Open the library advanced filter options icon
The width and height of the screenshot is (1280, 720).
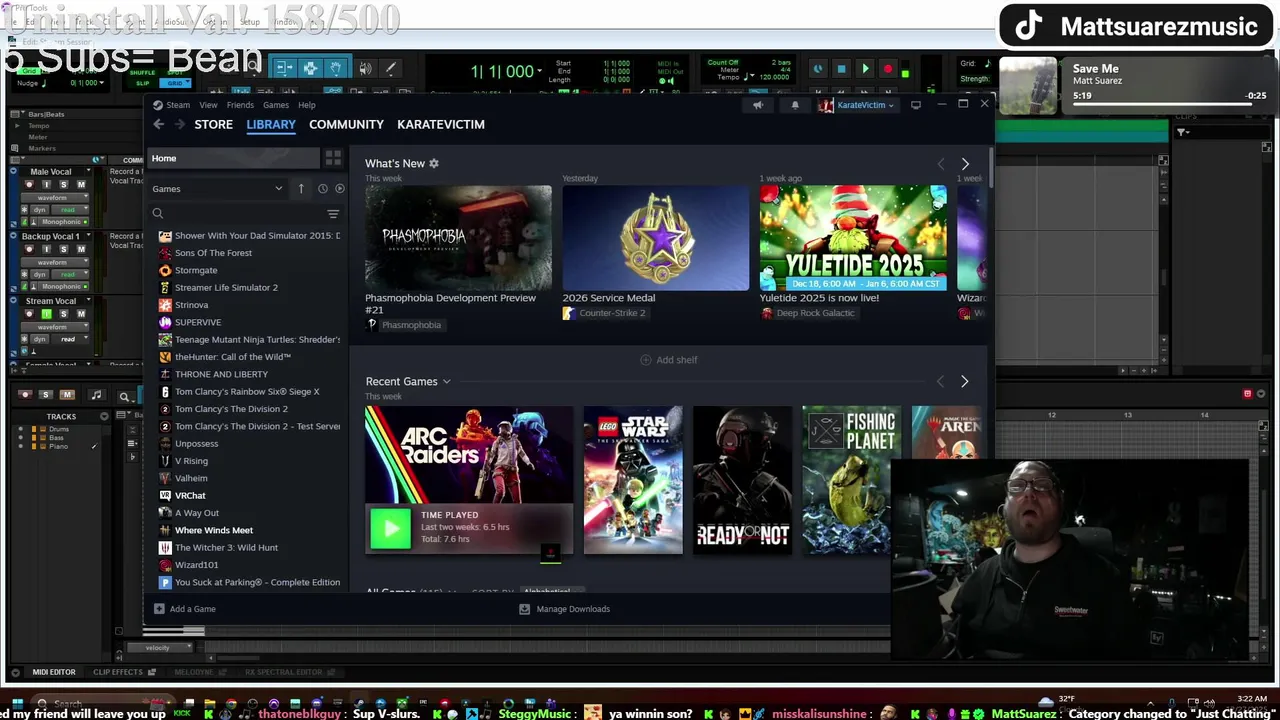pos(333,213)
